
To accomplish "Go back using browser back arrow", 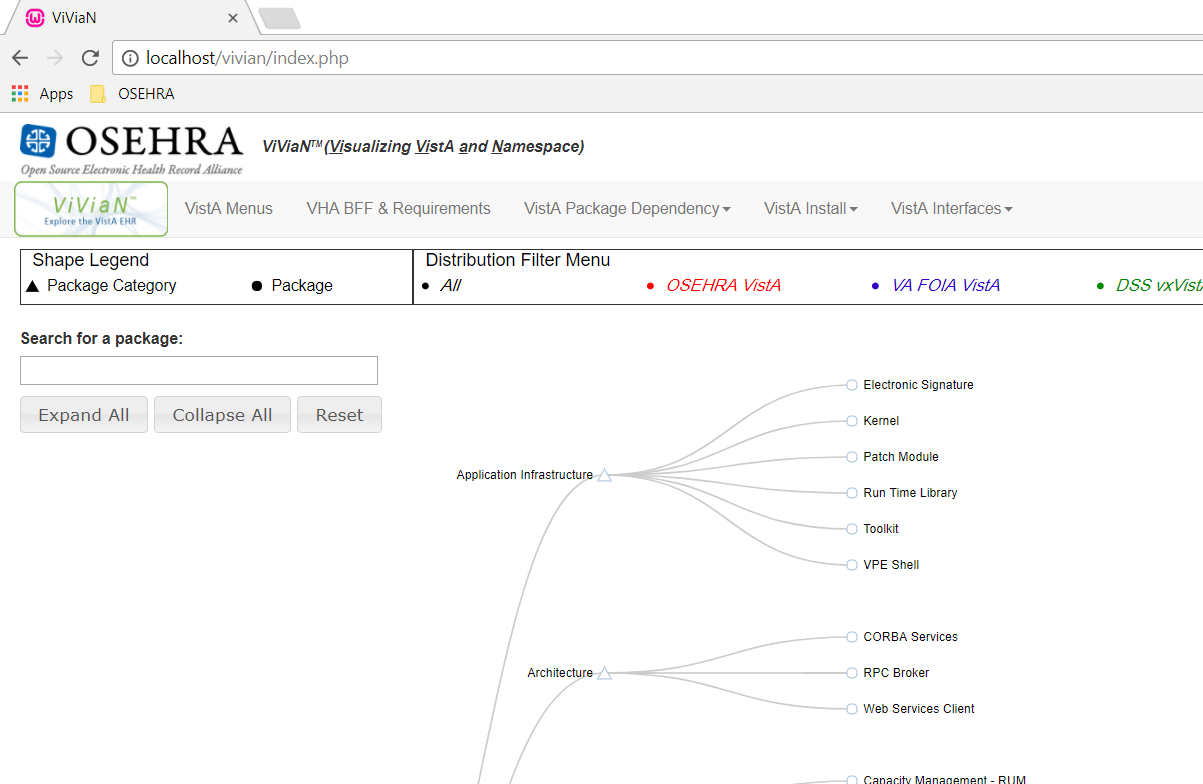I will coord(20,58).
